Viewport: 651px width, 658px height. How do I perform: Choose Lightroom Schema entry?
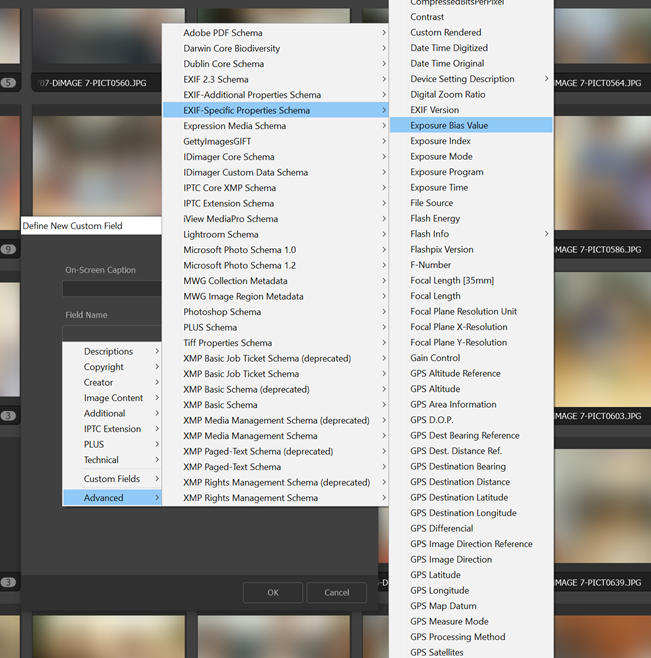tap(275, 235)
